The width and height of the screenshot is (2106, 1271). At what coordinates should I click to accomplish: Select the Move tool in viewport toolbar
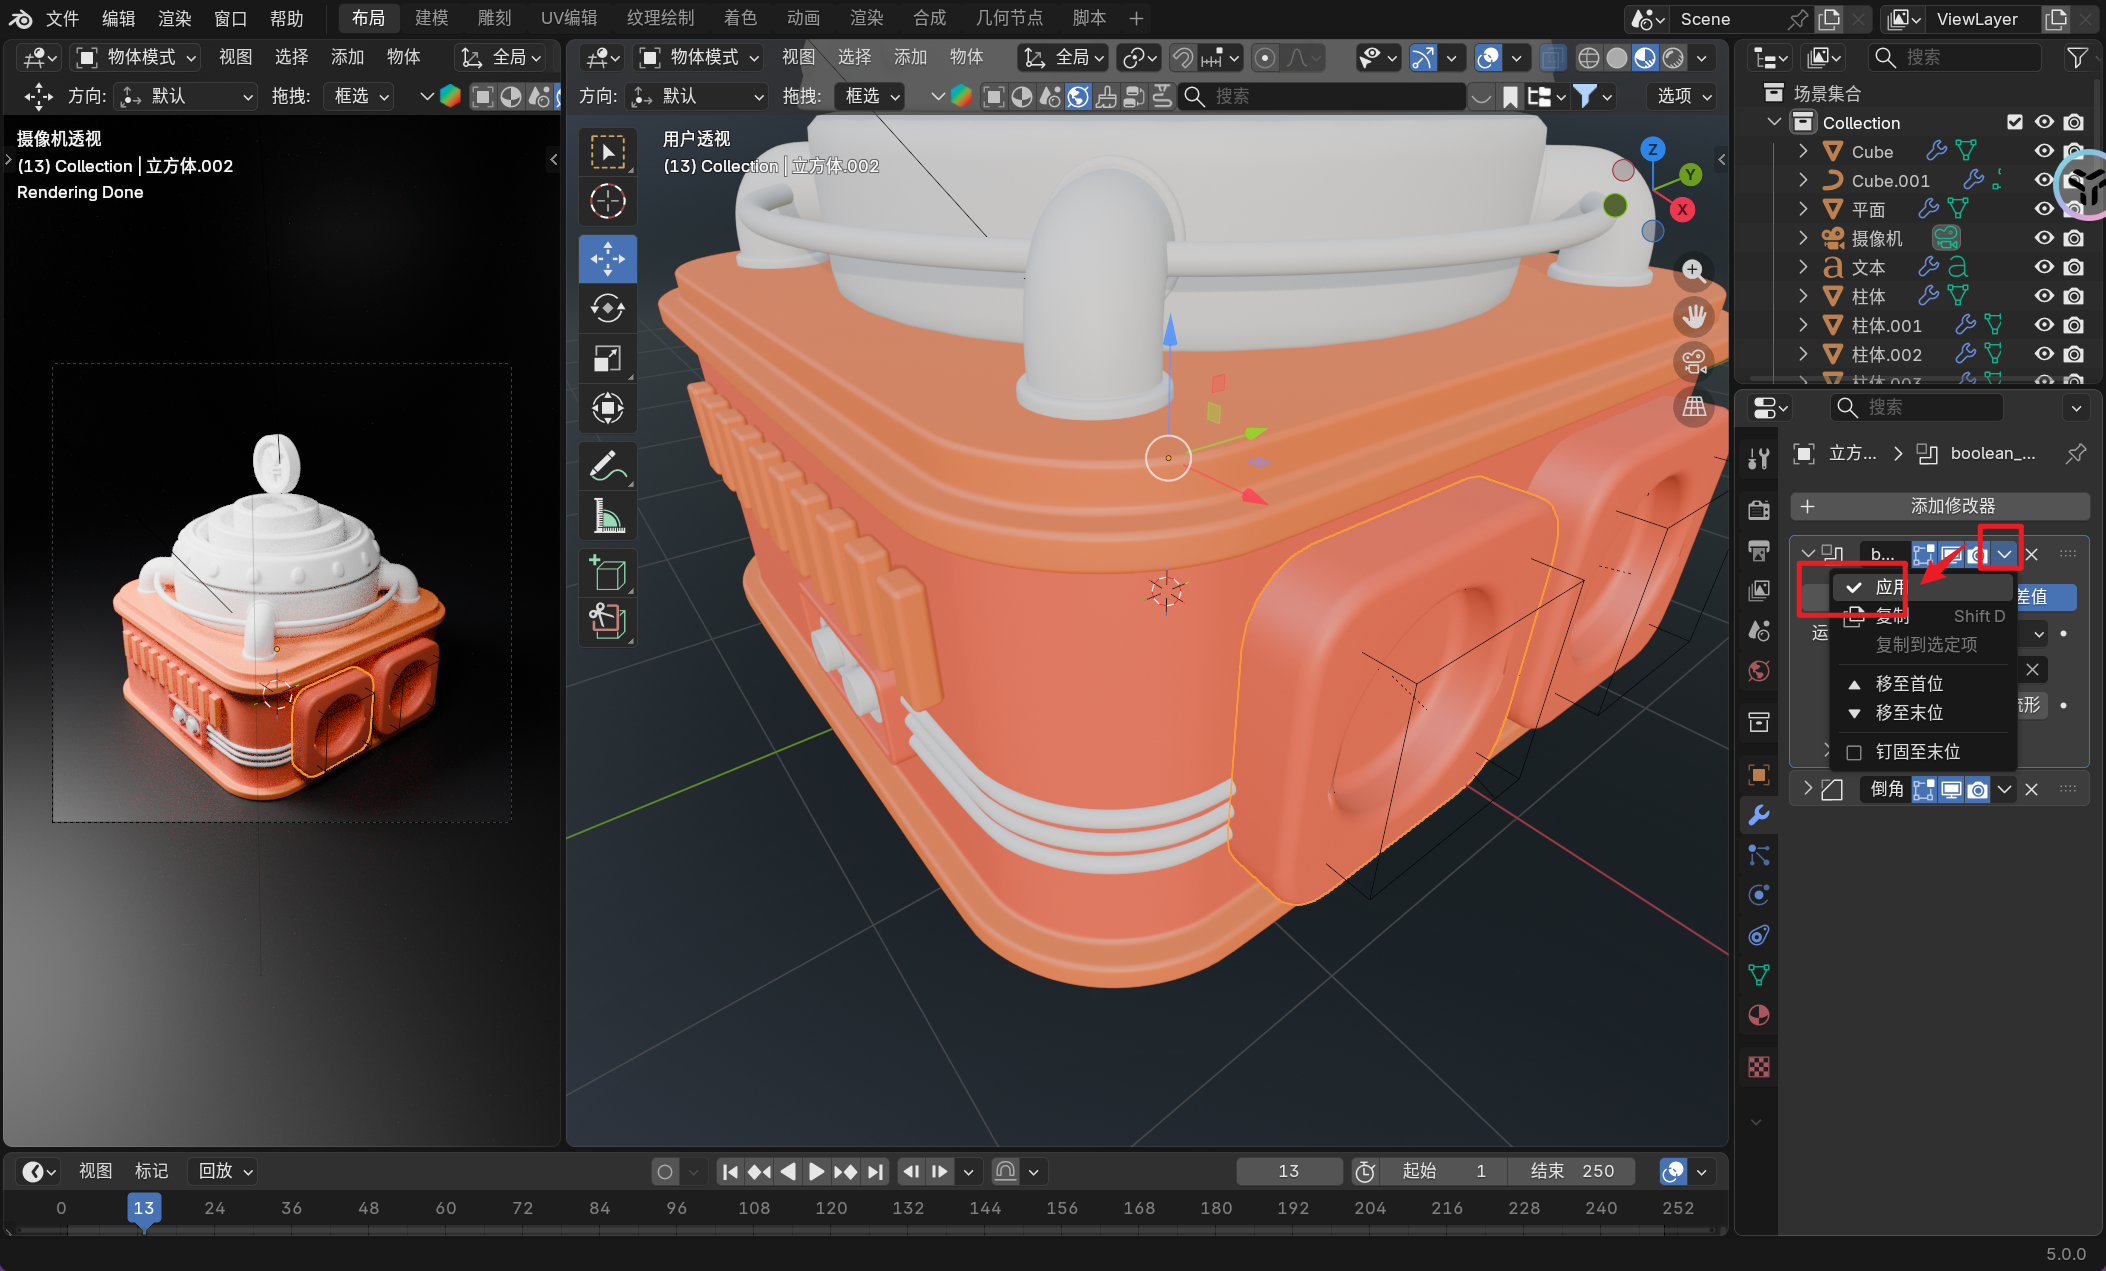point(607,259)
